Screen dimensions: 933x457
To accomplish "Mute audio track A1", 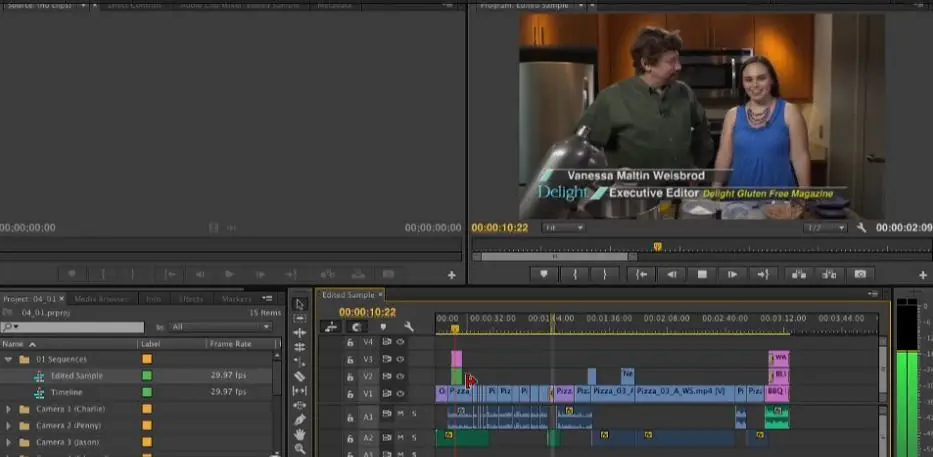I will tap(400, 414).
